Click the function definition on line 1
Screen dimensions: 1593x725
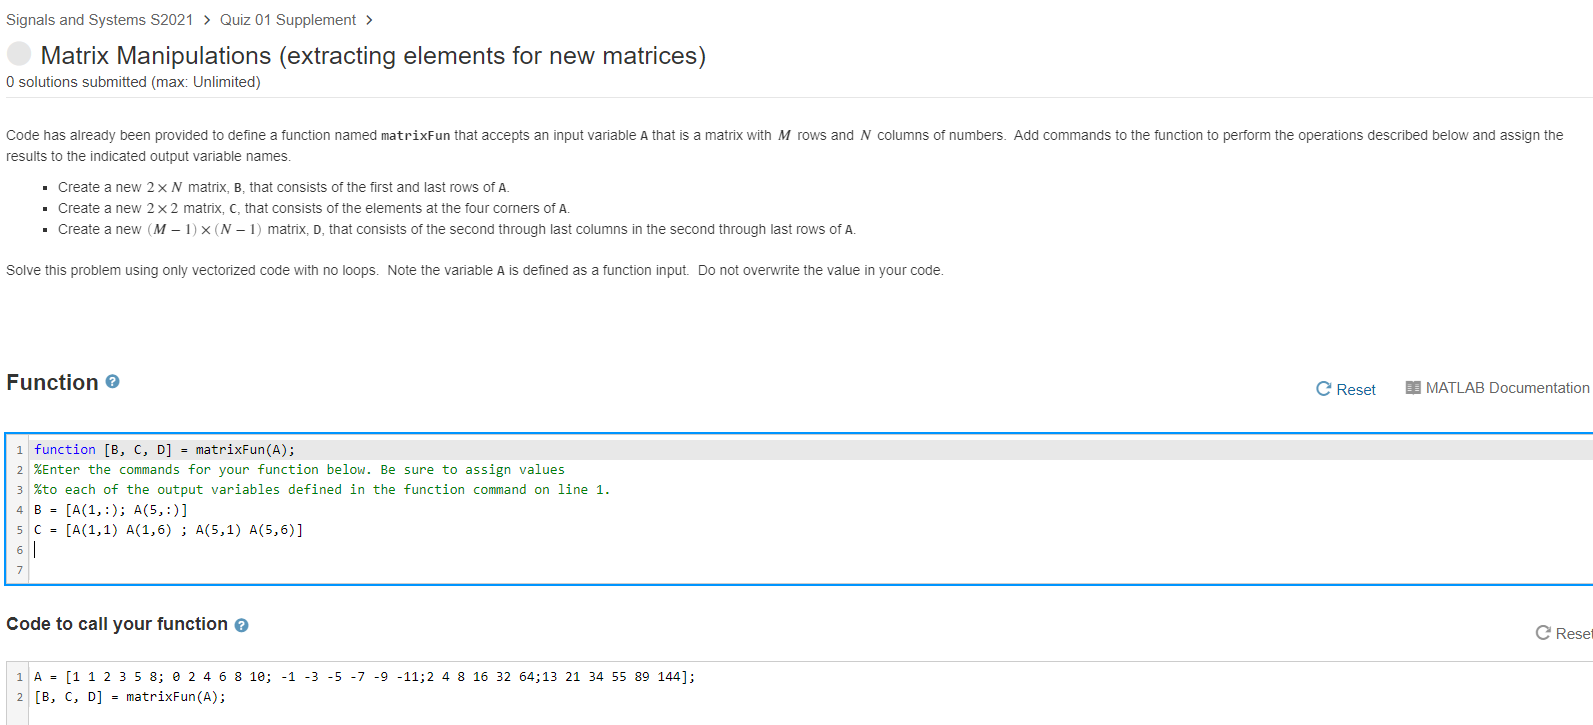pyautogui.click(x=163, y=449)
